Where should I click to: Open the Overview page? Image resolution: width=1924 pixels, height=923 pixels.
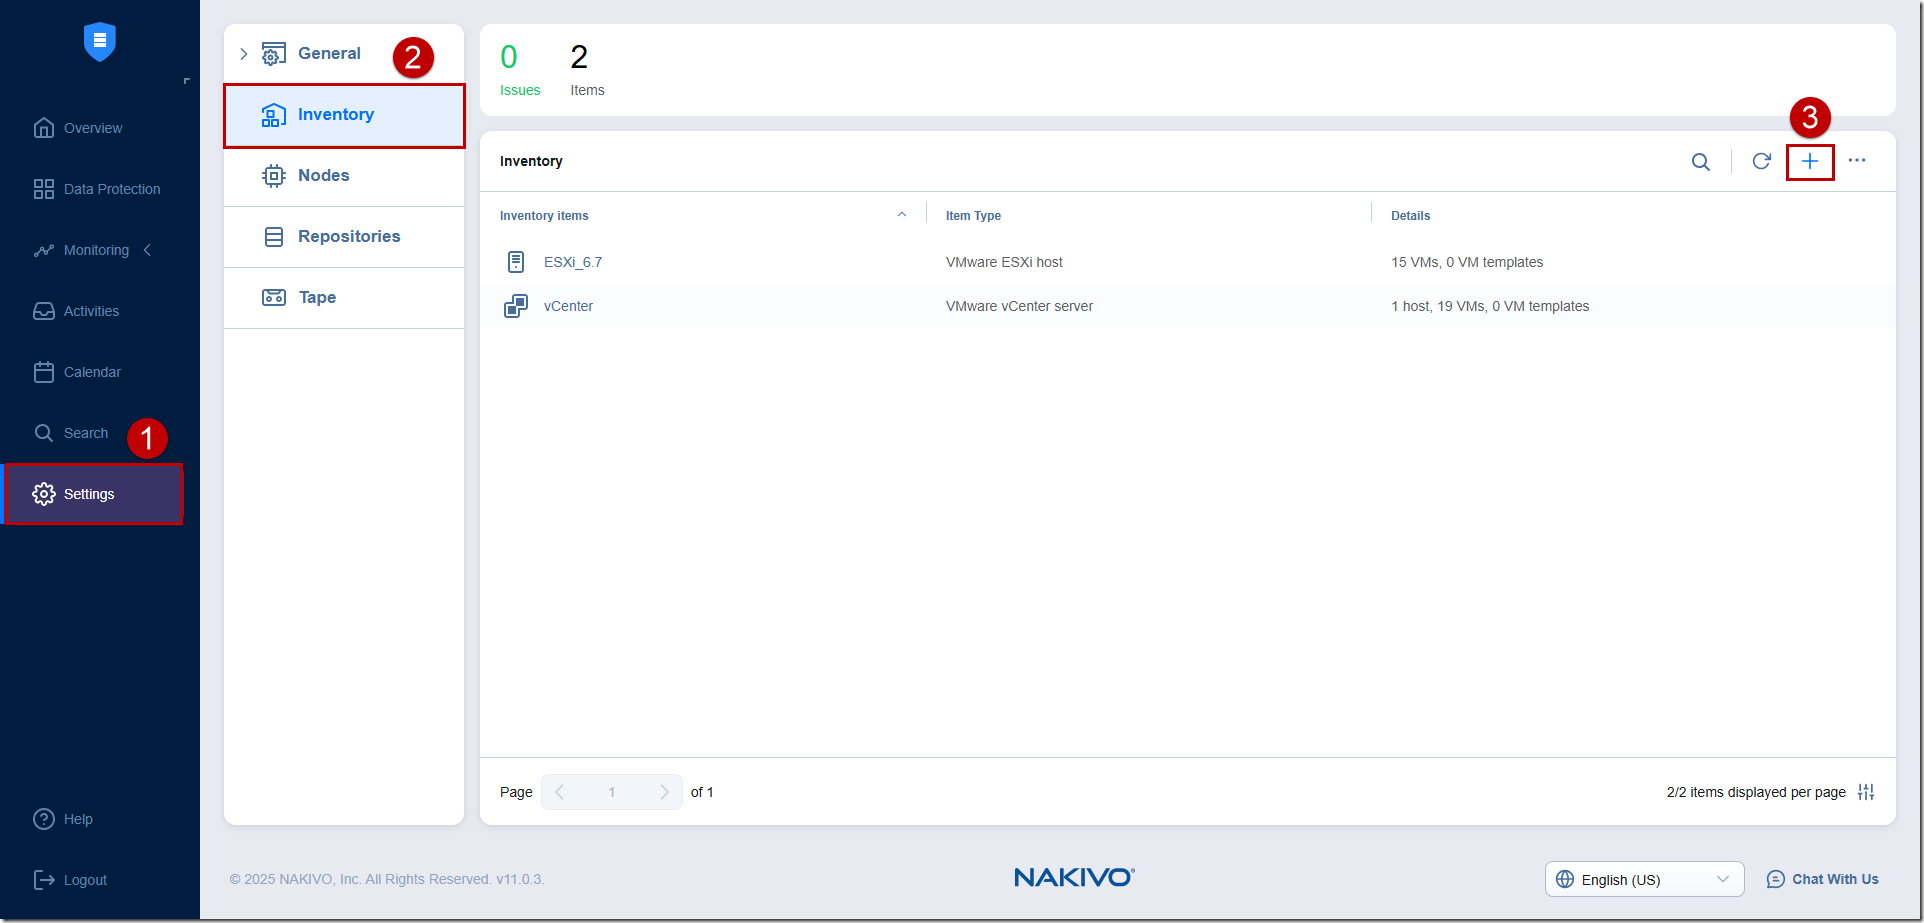click(x=93, y=128)
